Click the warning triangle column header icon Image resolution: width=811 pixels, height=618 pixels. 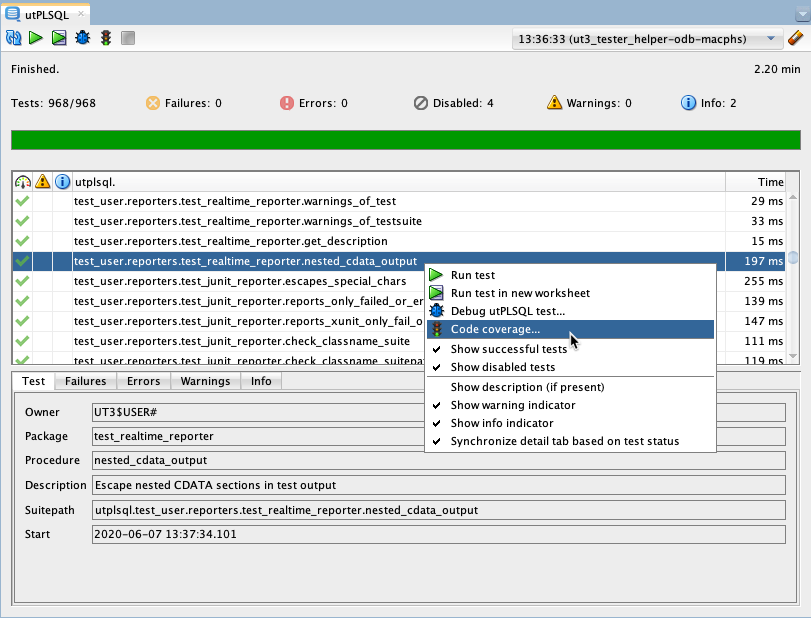[42, 182]
